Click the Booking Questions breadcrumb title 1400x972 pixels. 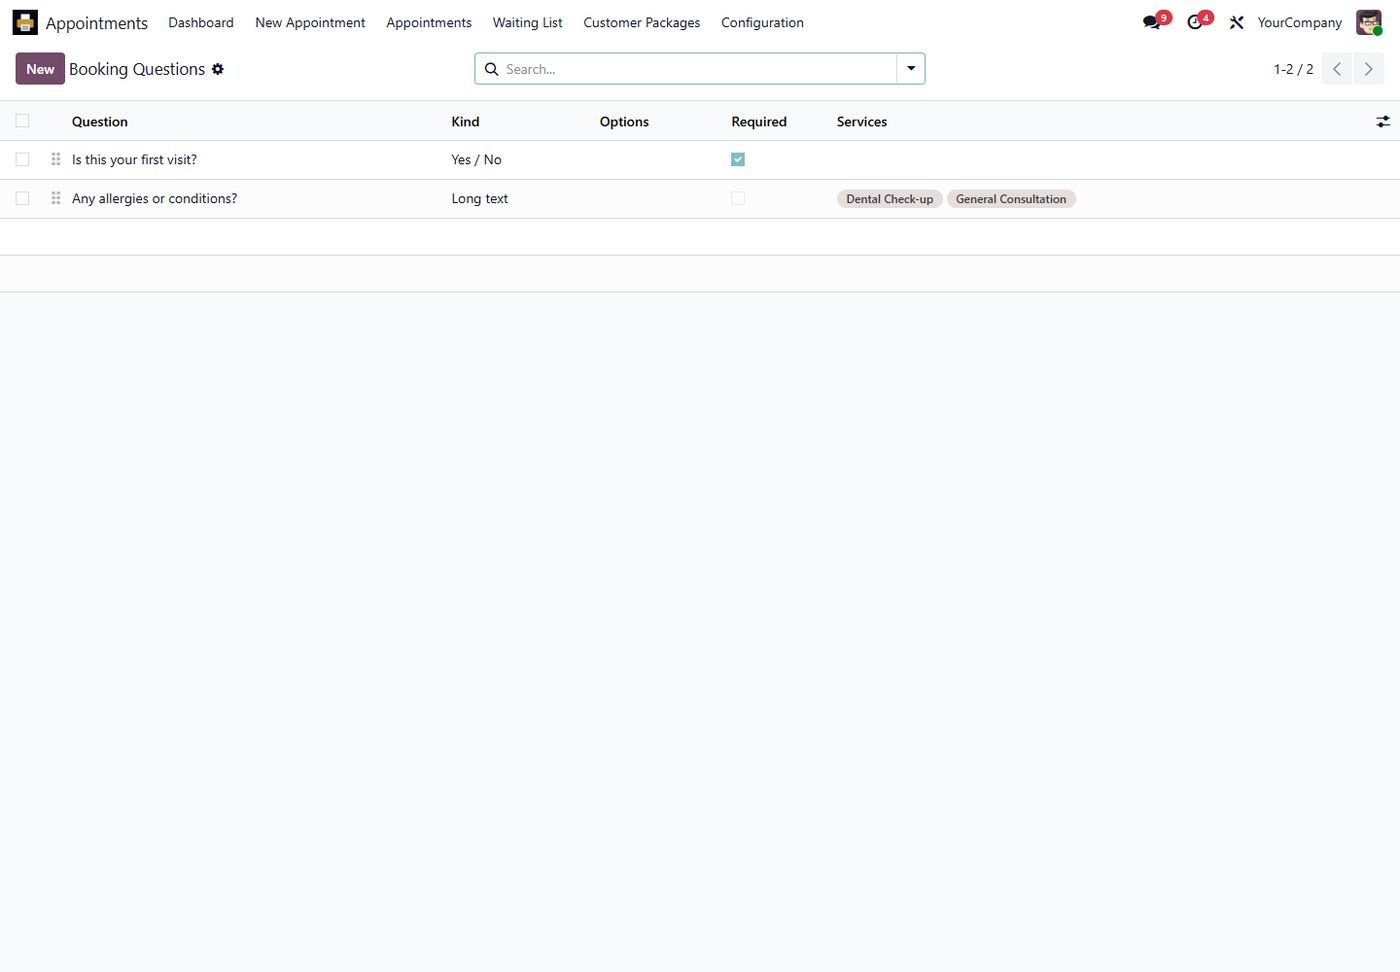pyautogui.click(x=137, y=69)
